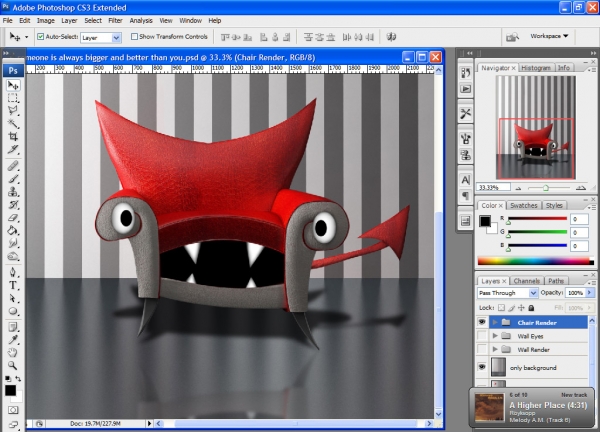Select the Brush tool
The width and height of the screenshot is (600, 432).
13,179
